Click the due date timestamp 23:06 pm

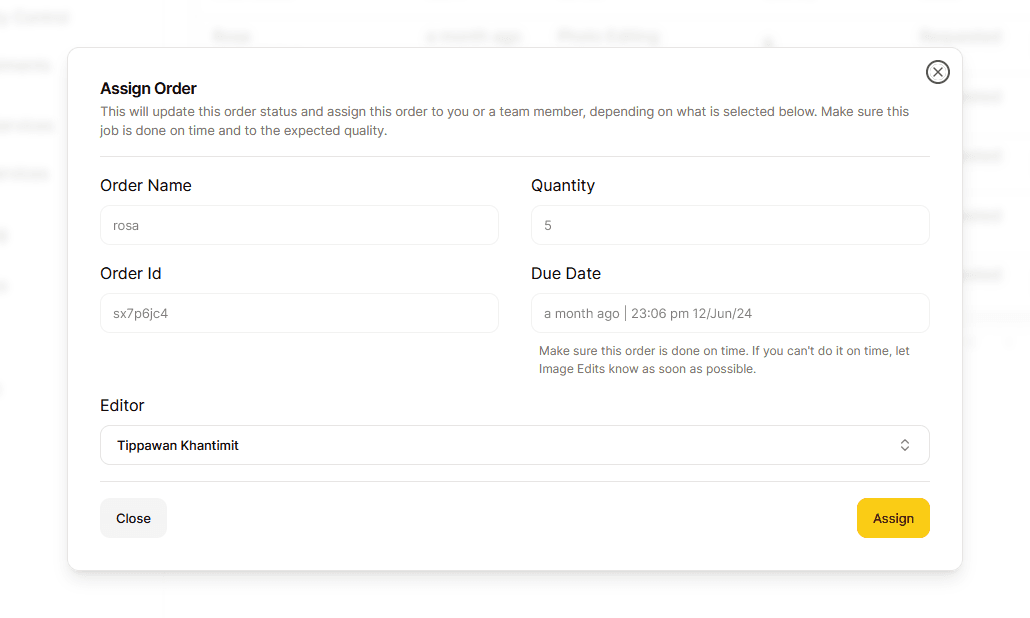coord(656,313)
